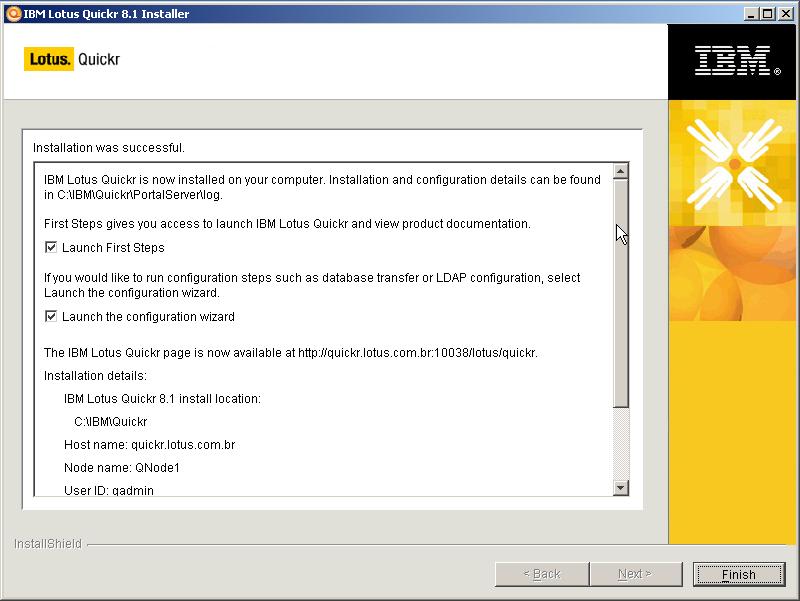Click 'IBM Lotus Quickr 8.1 install location:' text

[x=162, y=399]
